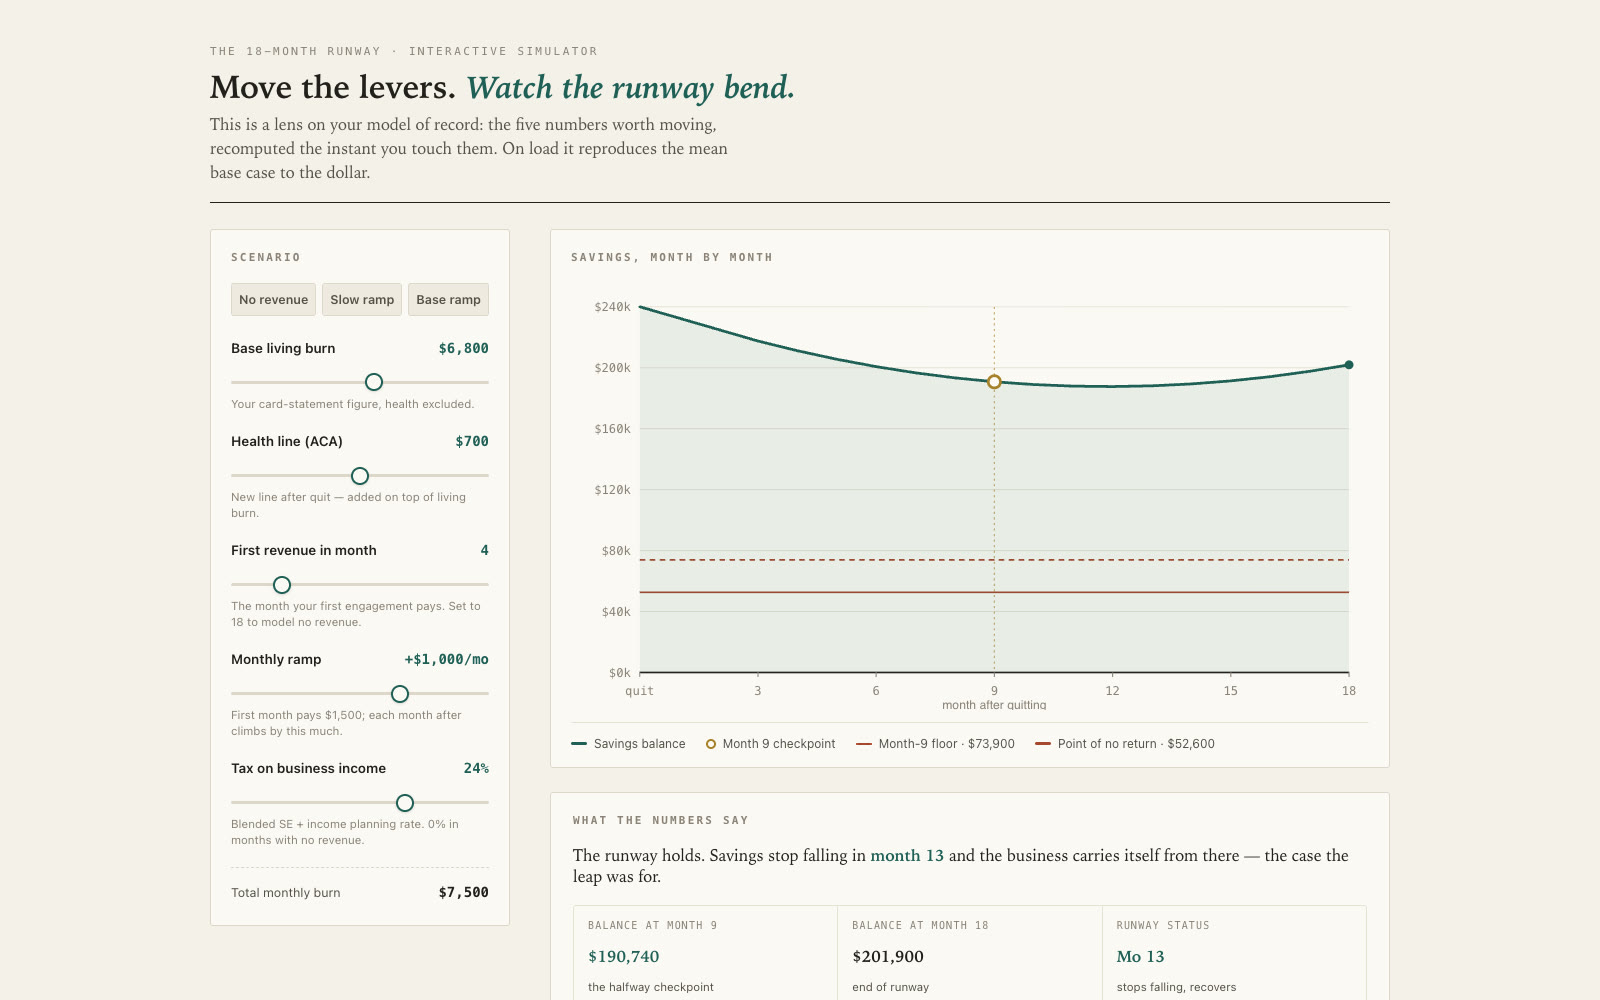Click the Health line (ACA) slider handle
The height and width of the screenshot is (1000, 1600).
point(360,476)
